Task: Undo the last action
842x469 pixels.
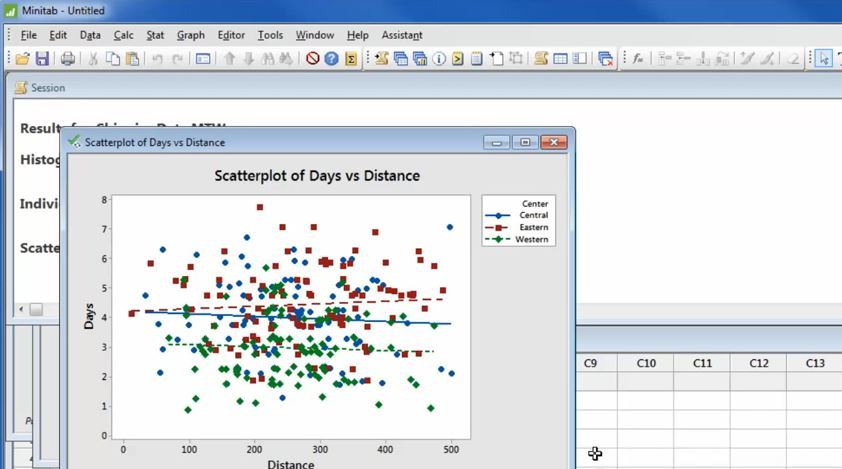Action: (157, 58)
